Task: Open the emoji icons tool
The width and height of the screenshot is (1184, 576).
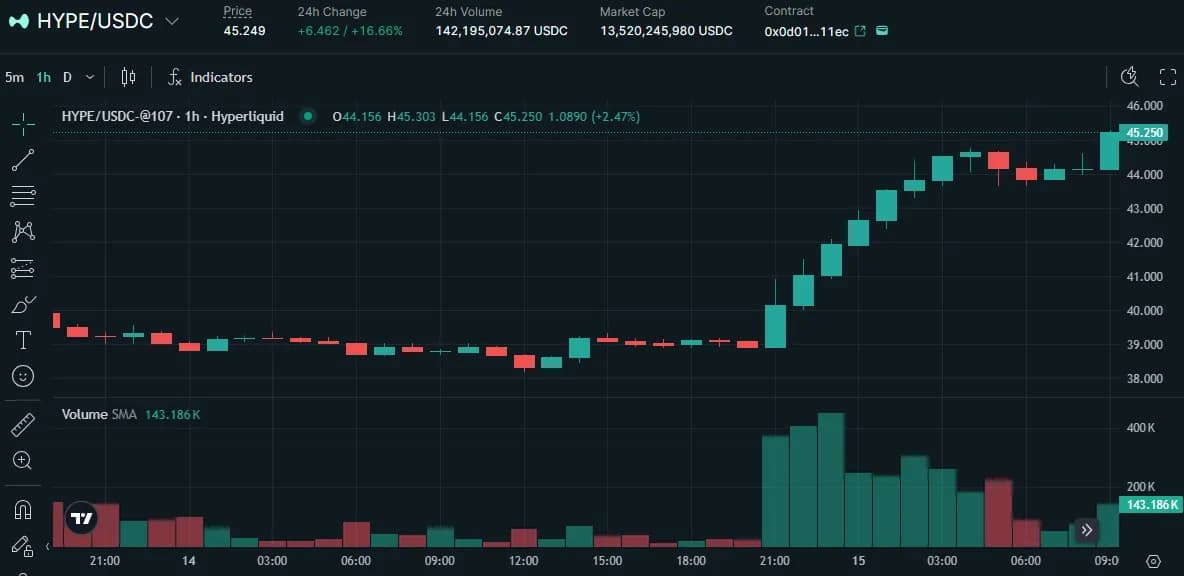Action: pos(23,376)
